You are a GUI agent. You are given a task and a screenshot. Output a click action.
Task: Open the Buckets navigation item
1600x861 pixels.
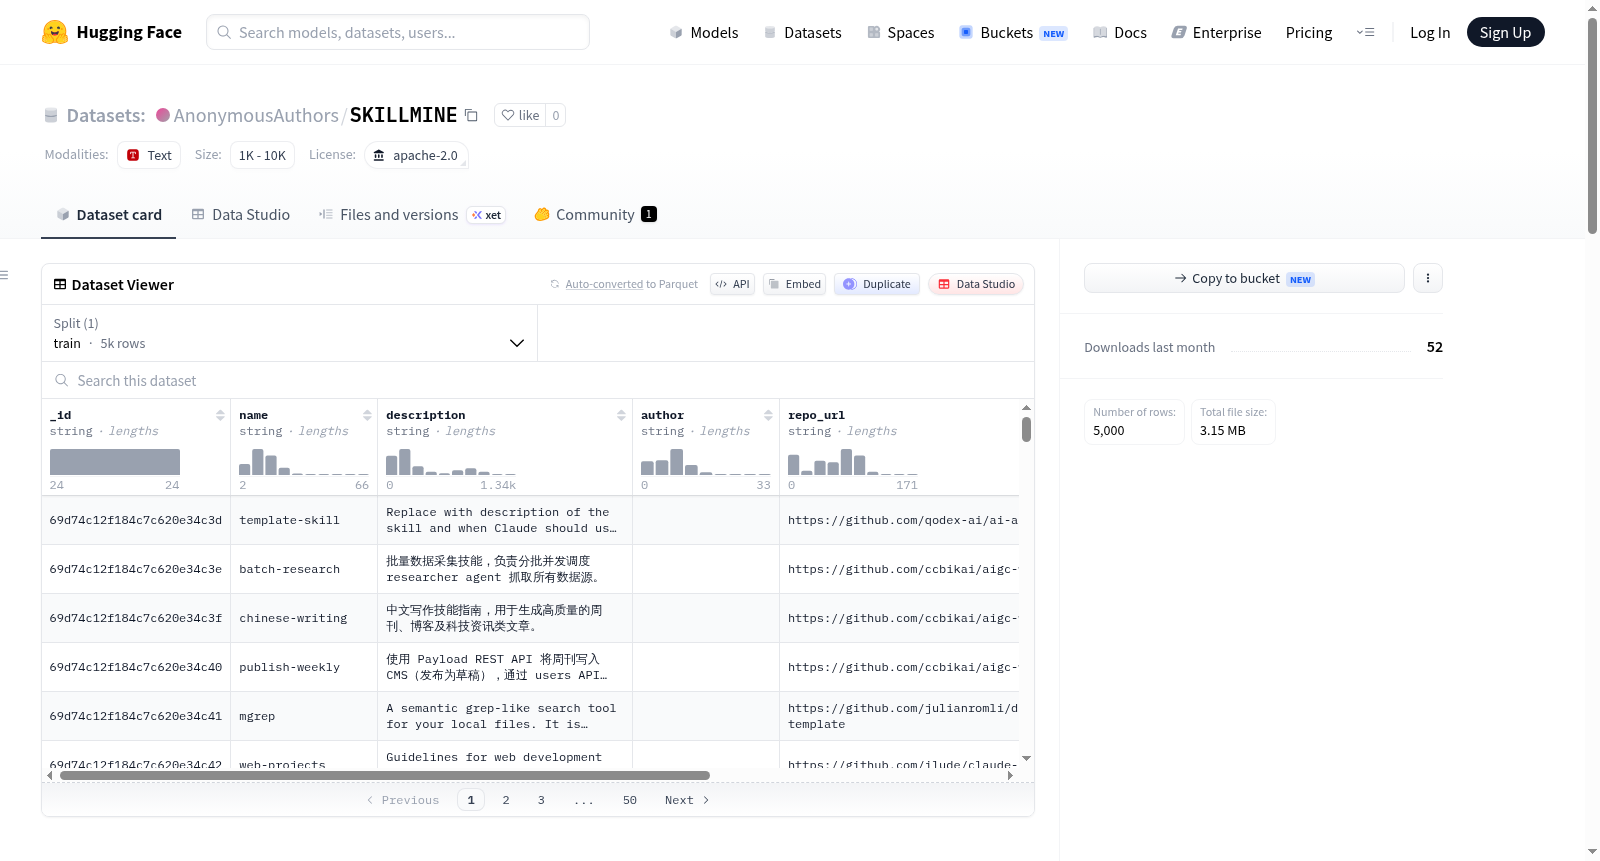pos(1013,32)
